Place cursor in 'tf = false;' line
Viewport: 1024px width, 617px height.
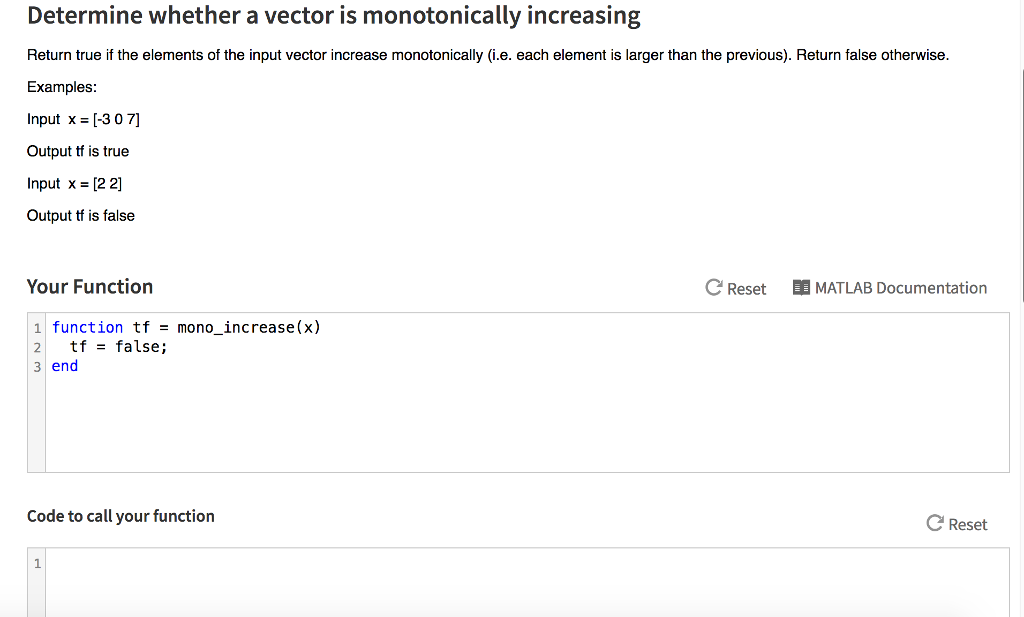point(118,346)
